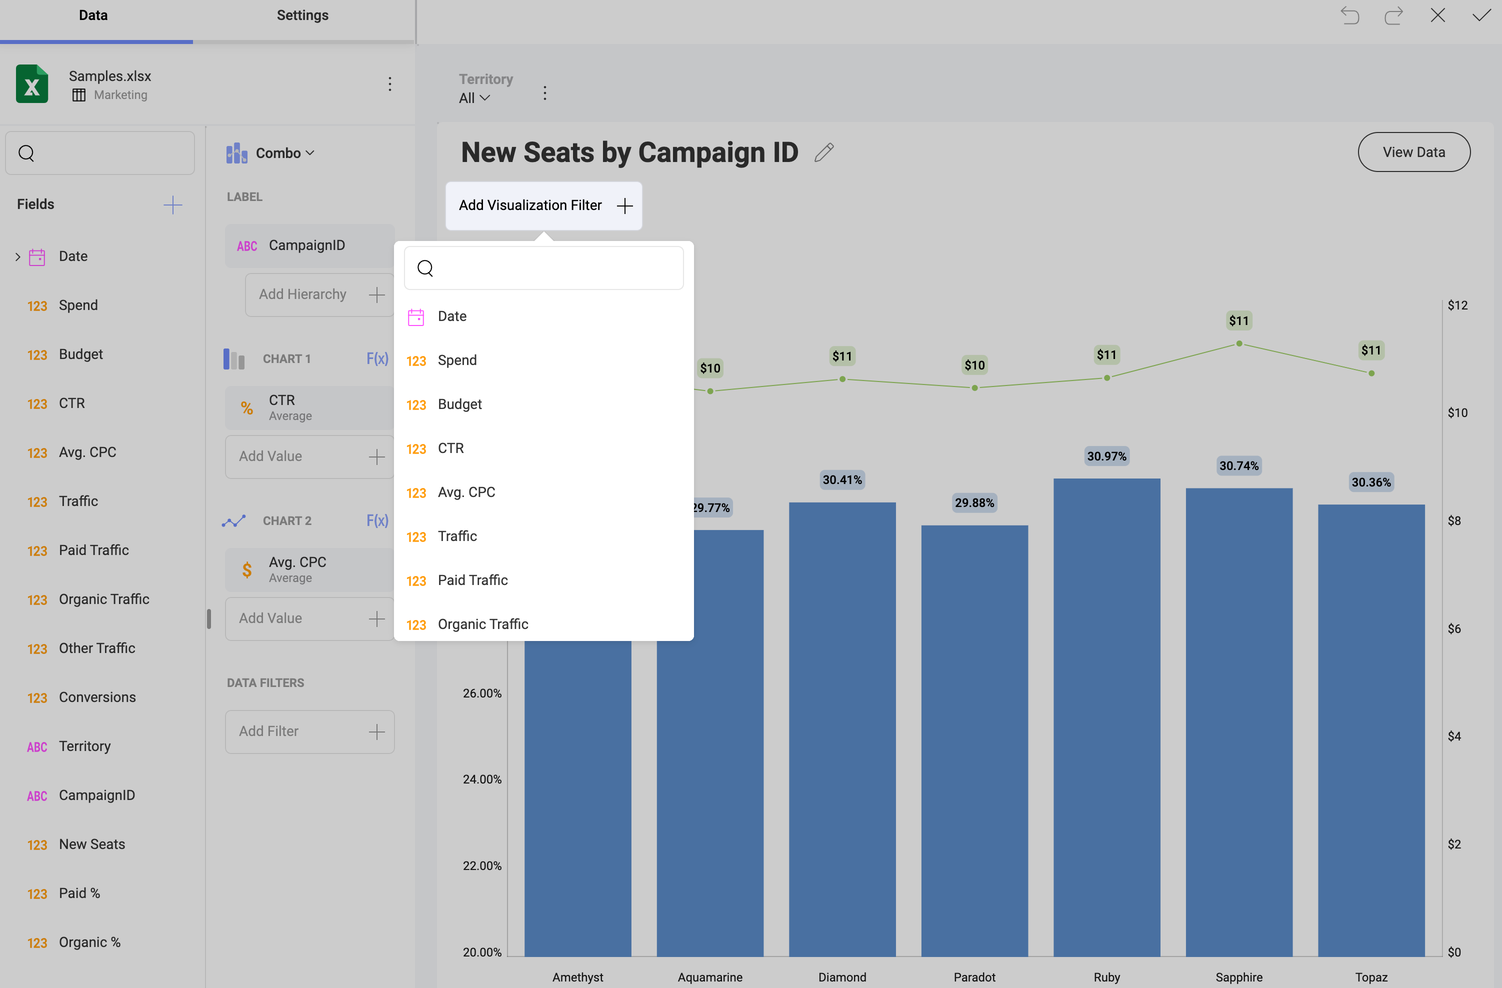Pick Organic Traffic in the filter popup
Viewport: 1502px width, 988px height.
pos(544,623)
